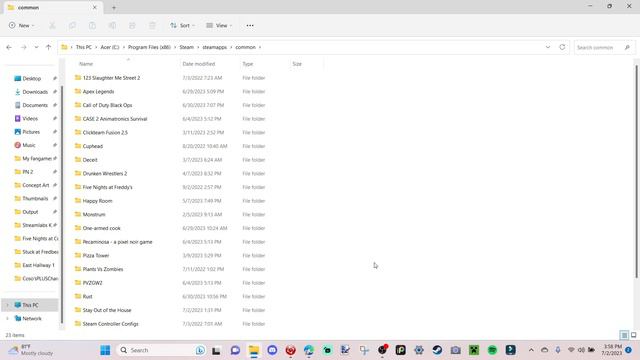Sort by the Size column header
Screen dimensions: 640x360
[x=297, y=64]
